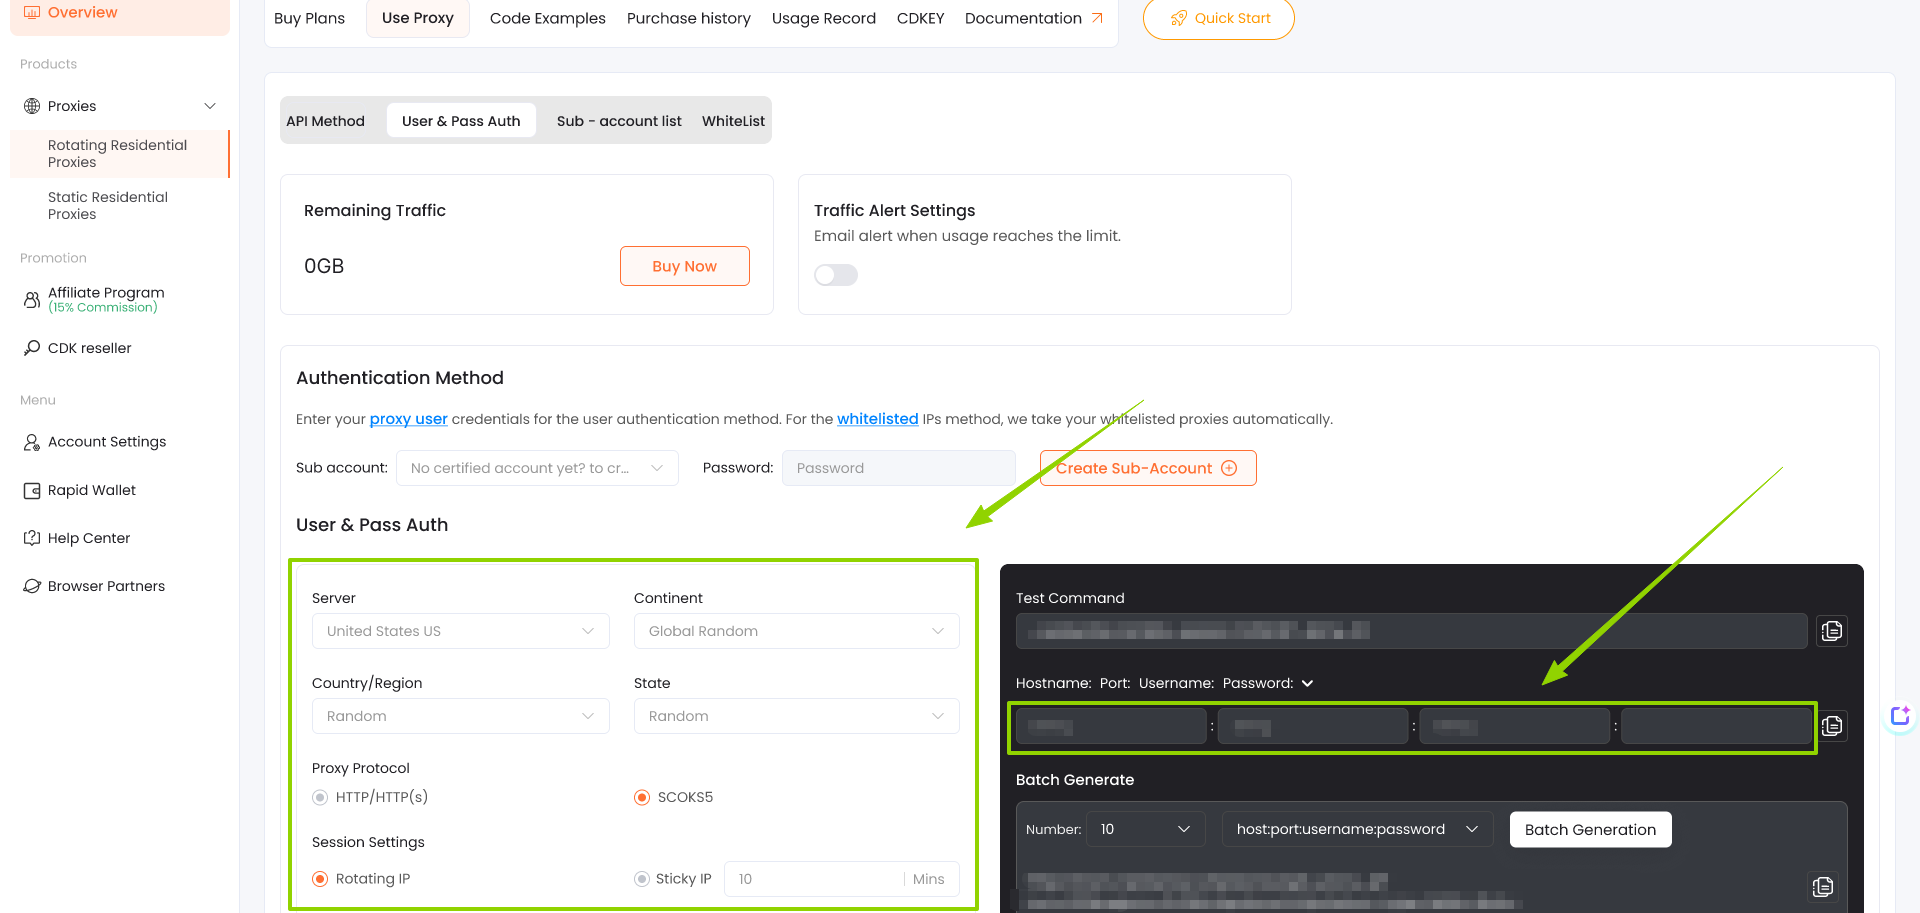
Task: Open Browser Partners in sidebar
Action: 106,586
